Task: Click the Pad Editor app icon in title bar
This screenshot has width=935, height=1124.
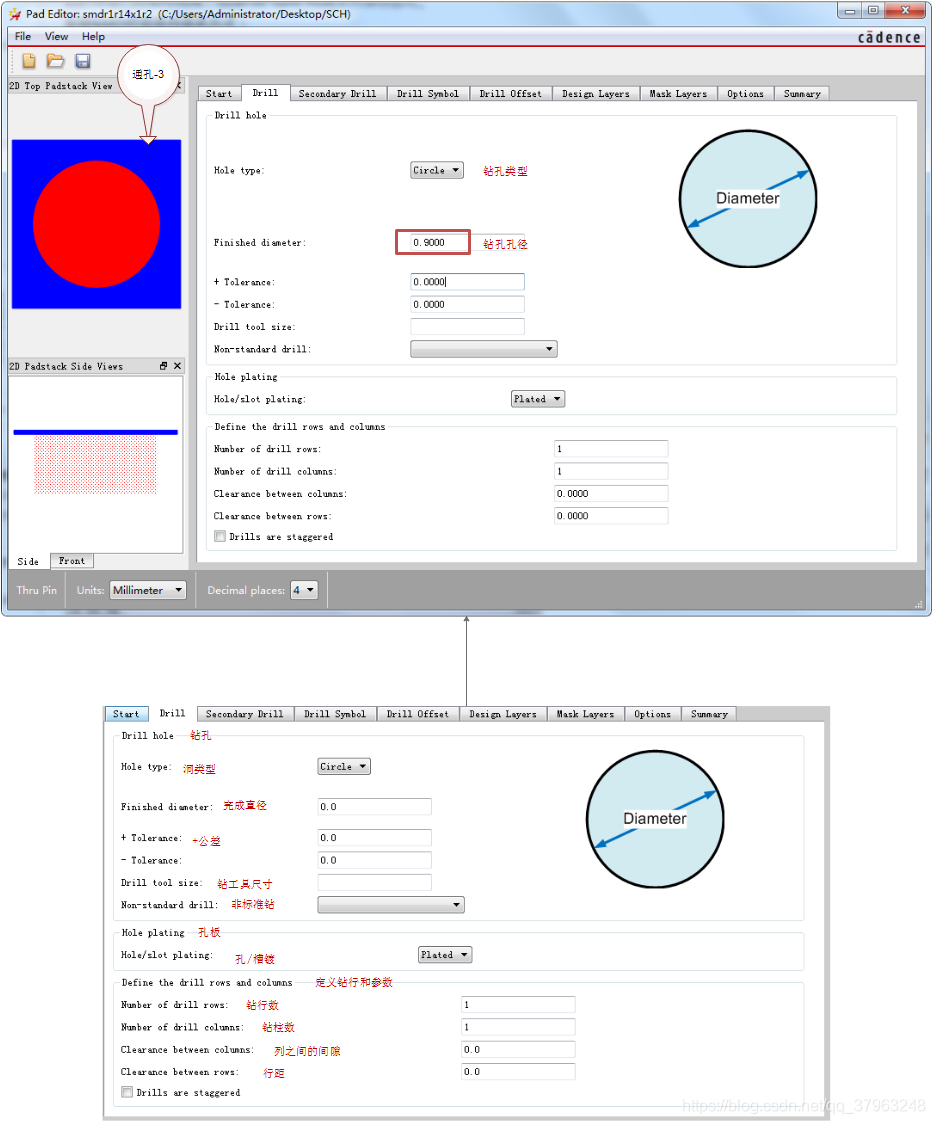Action: (x=14, y=14)
